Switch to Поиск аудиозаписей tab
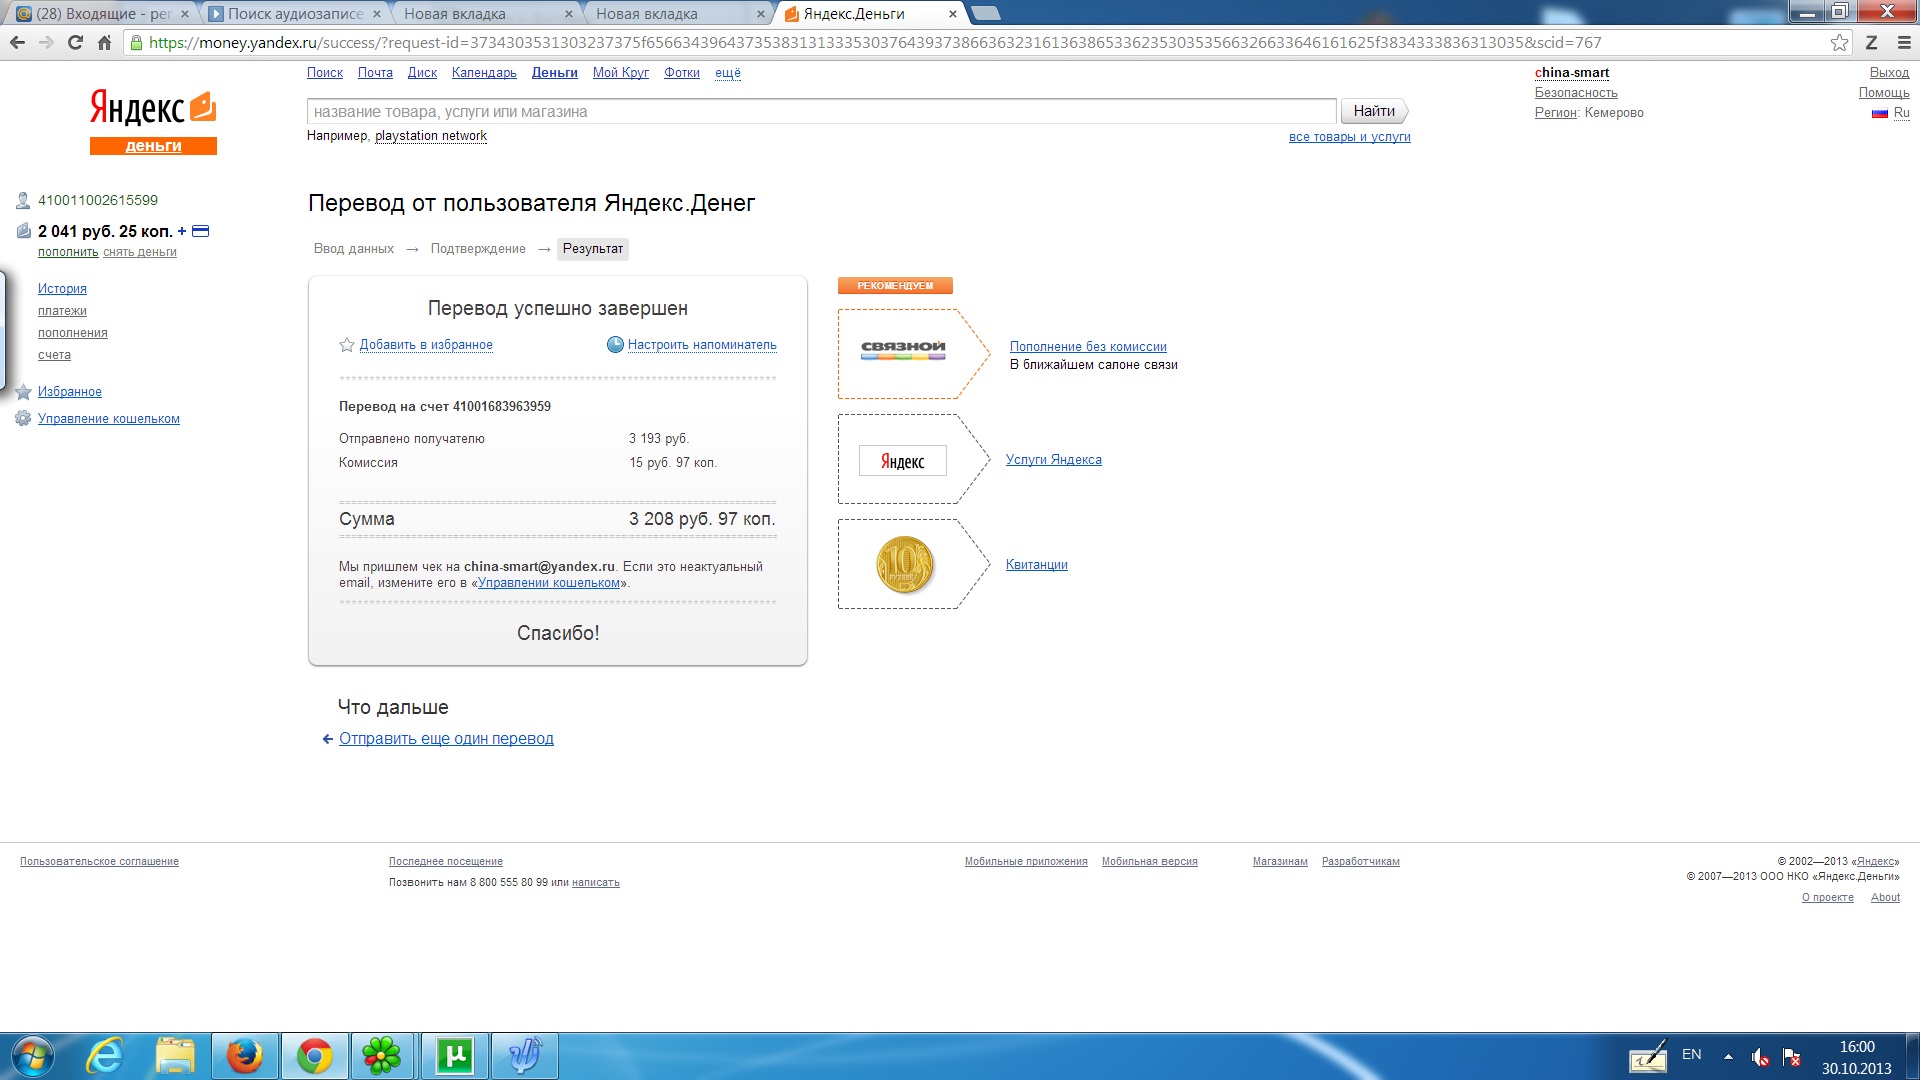Image resolution: width=1920 pixels, height=1080 pixels. [x=295, y=14]
